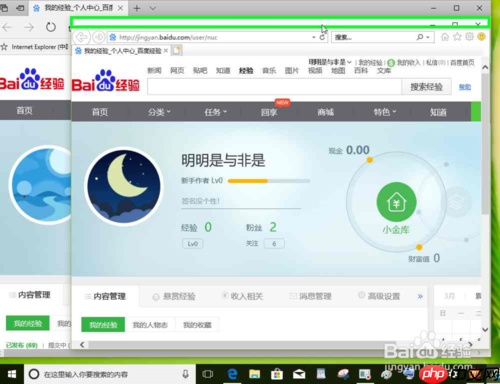Click the vertical scrollbar down arrow in IE
Screen dimensions: 500x384
pos(485,330)
